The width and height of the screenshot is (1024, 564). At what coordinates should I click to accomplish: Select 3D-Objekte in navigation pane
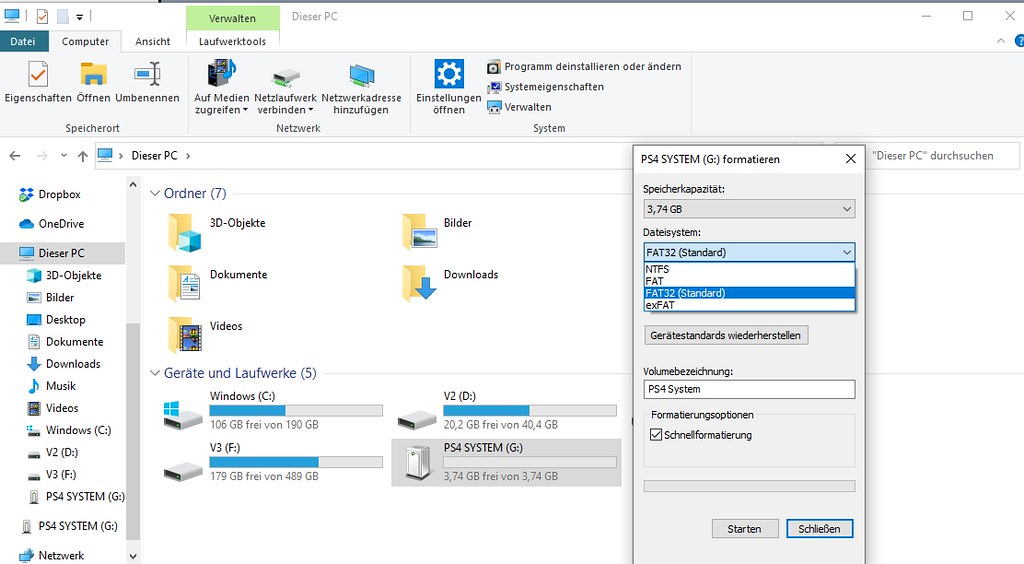73,275
